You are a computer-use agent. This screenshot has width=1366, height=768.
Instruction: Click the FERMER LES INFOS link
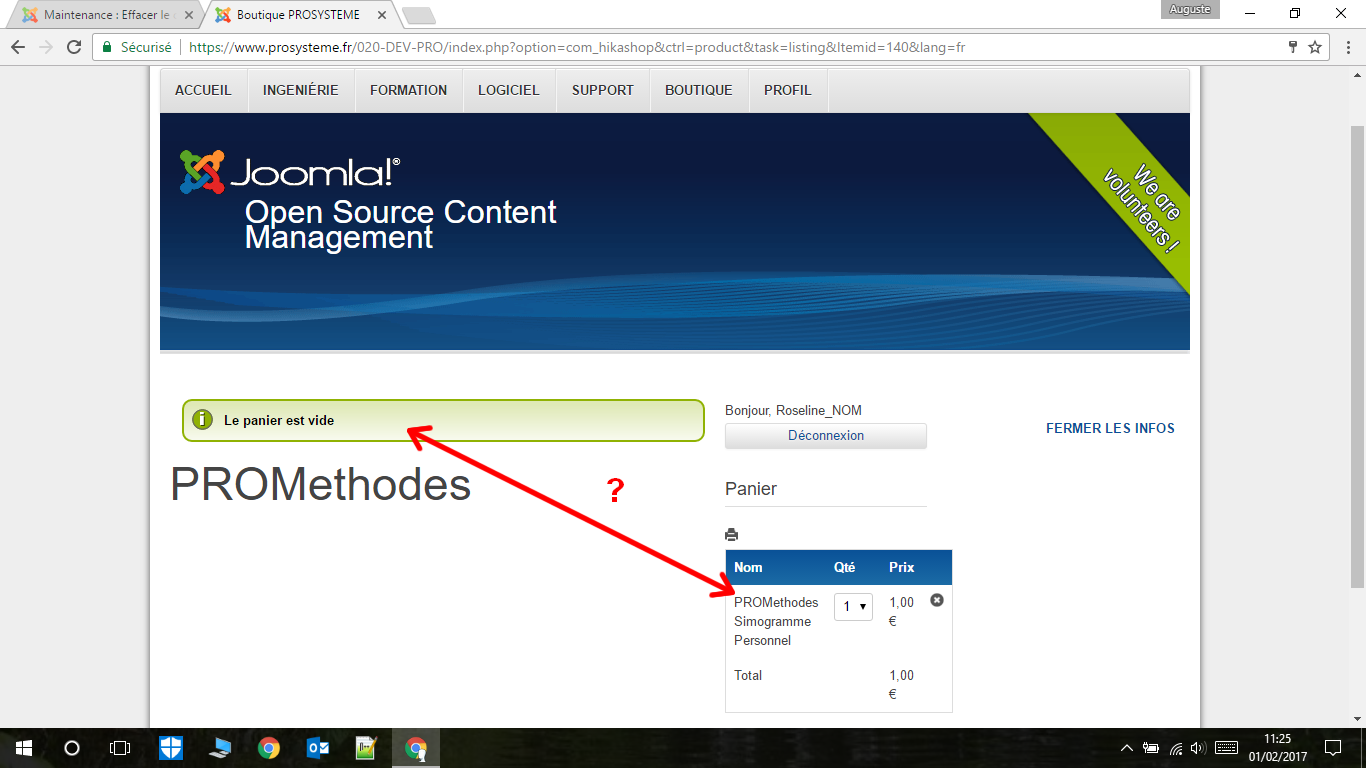pos(1110,428)
